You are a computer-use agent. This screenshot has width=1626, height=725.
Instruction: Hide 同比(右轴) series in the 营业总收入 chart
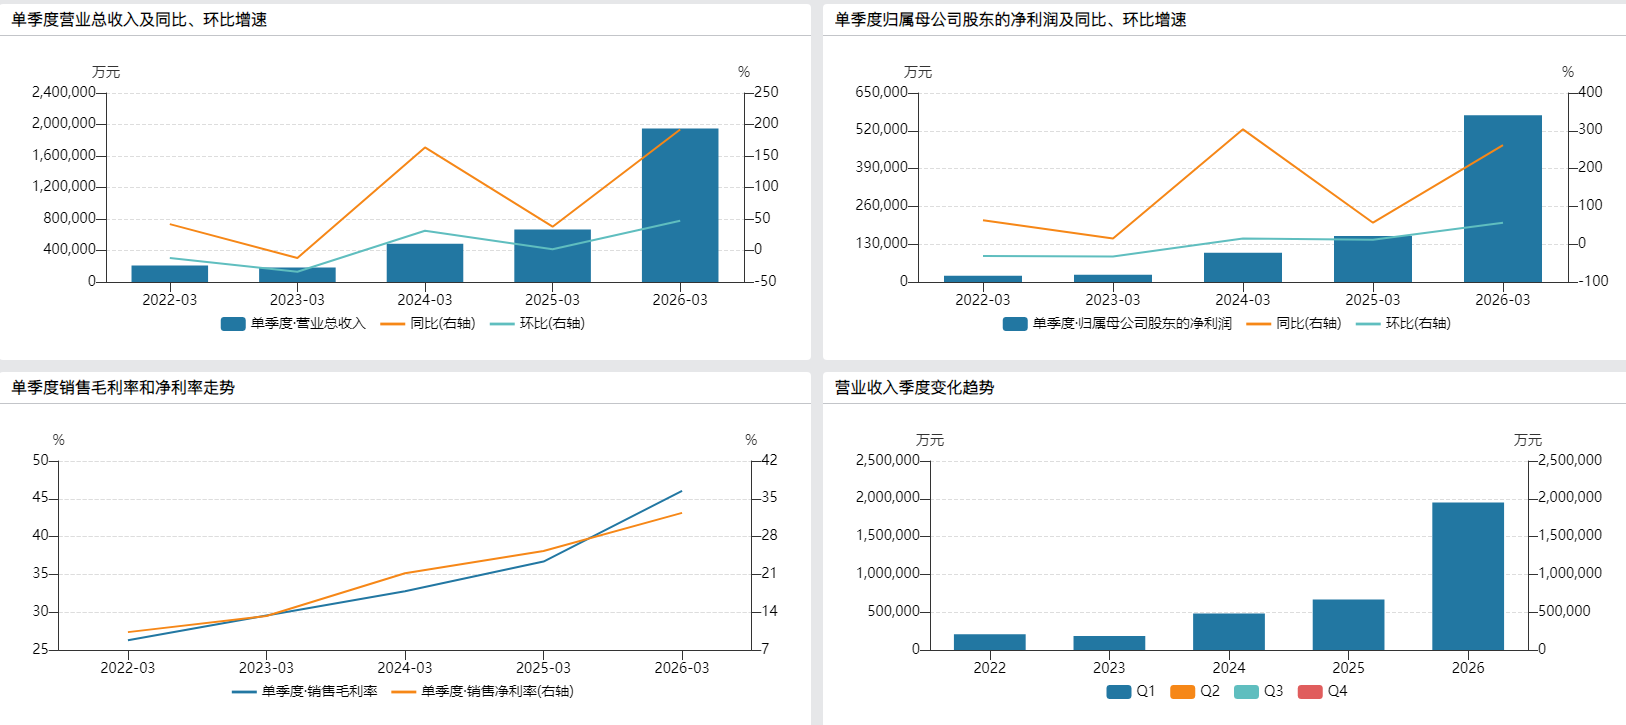429,324
